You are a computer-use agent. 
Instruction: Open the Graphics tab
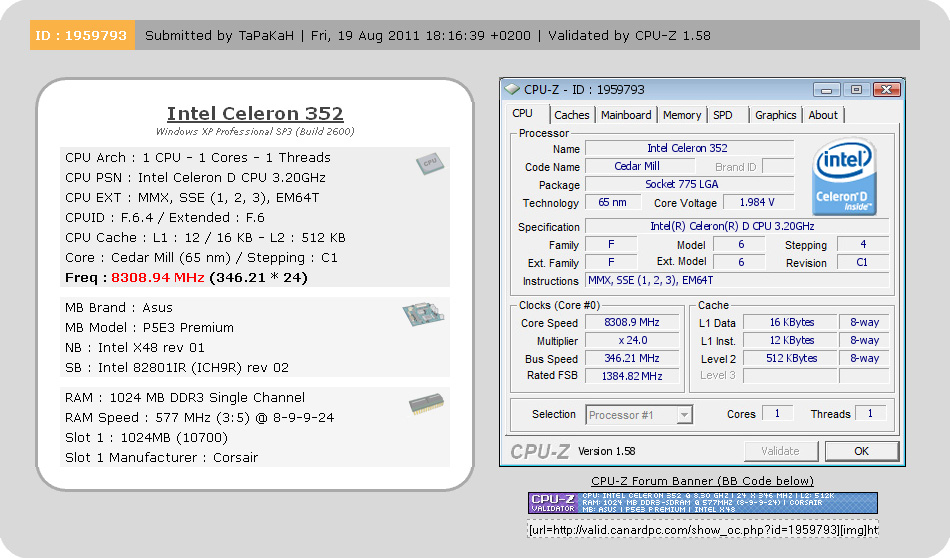click(775, 115)
